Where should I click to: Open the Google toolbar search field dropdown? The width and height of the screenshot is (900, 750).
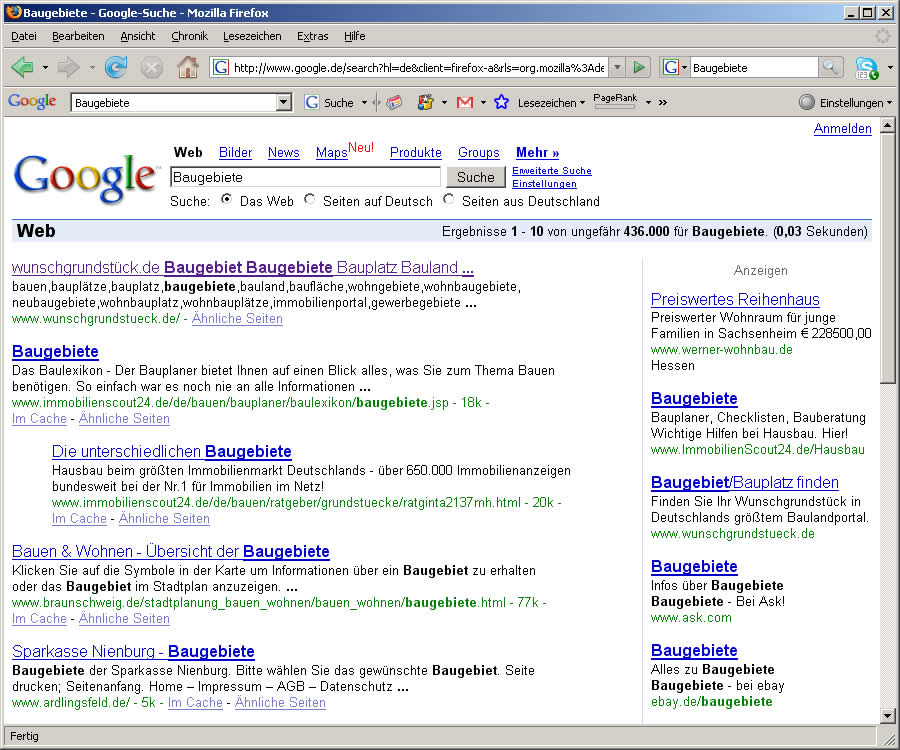[284, 103]
